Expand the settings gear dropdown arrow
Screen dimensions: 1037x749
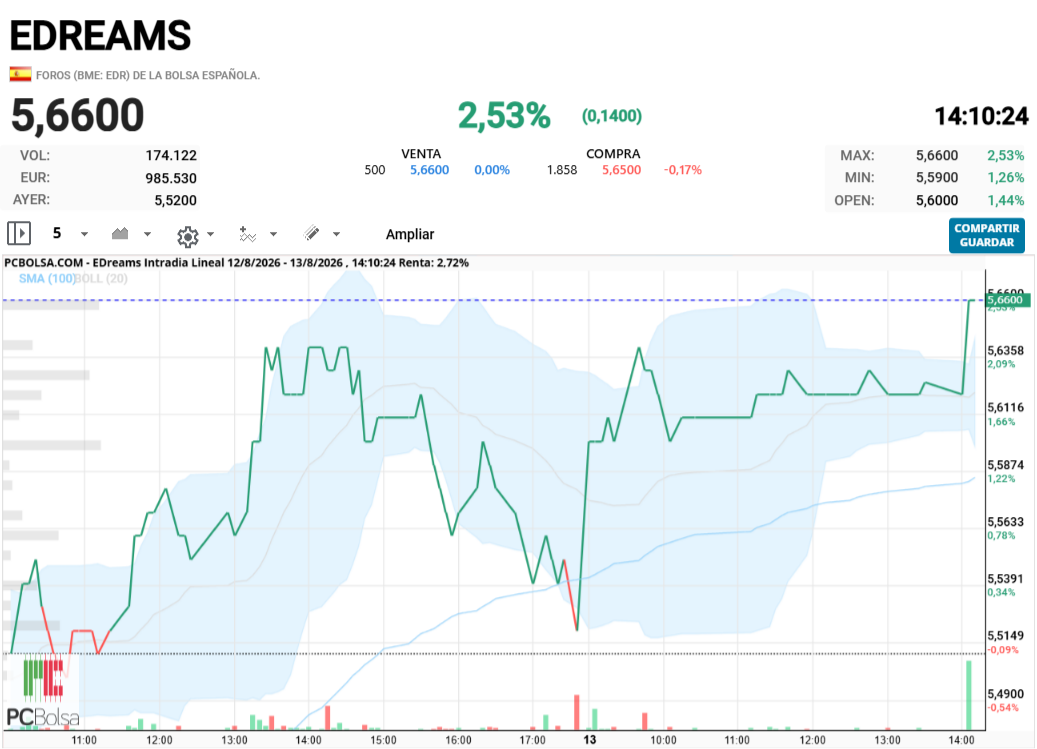(210, 234)
